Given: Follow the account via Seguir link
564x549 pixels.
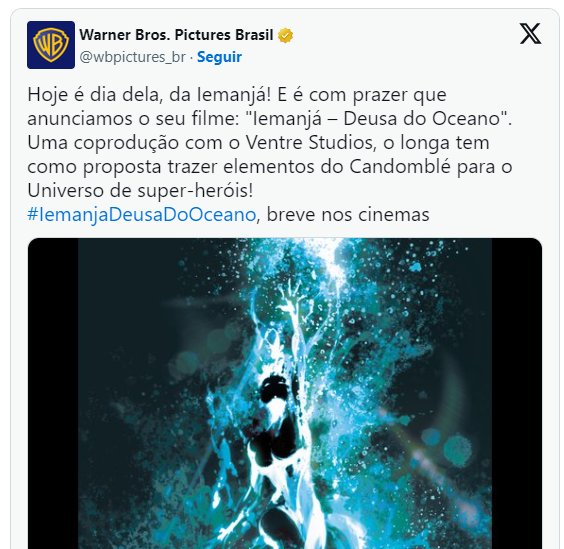Looking at the screenshot, I should 219,57.
